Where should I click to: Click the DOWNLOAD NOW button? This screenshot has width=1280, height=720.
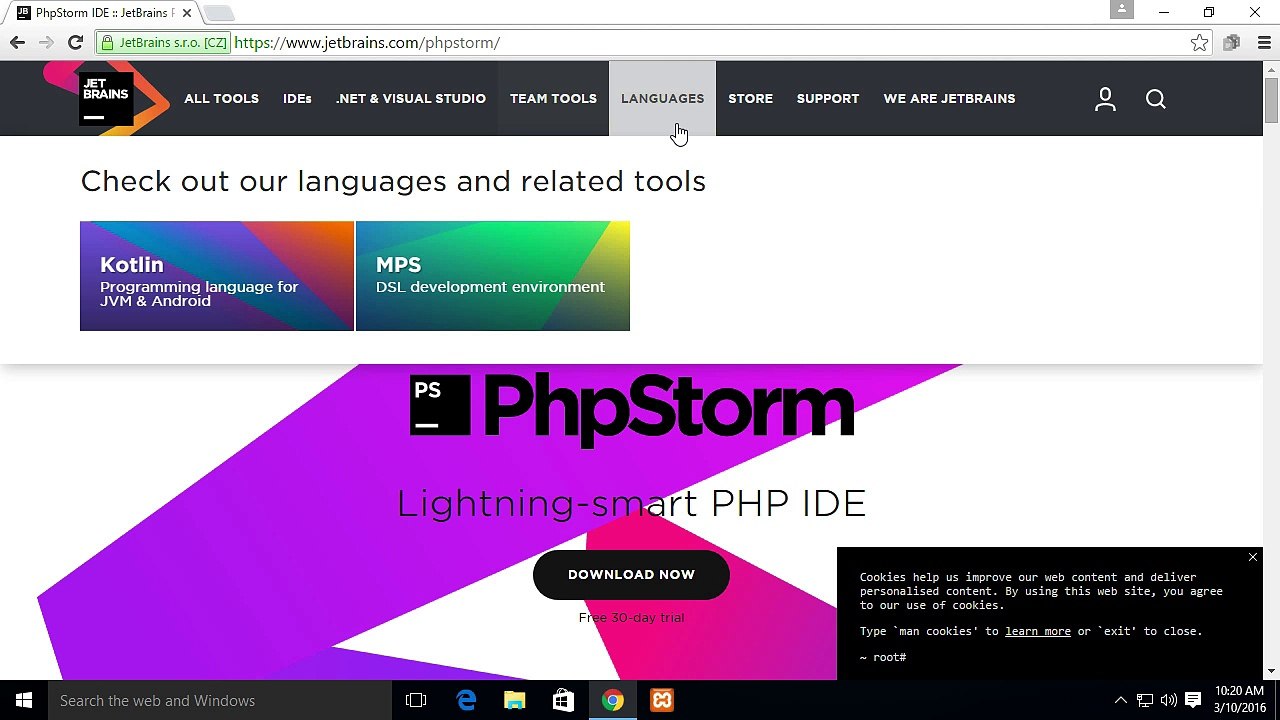[x=631, y=575]
